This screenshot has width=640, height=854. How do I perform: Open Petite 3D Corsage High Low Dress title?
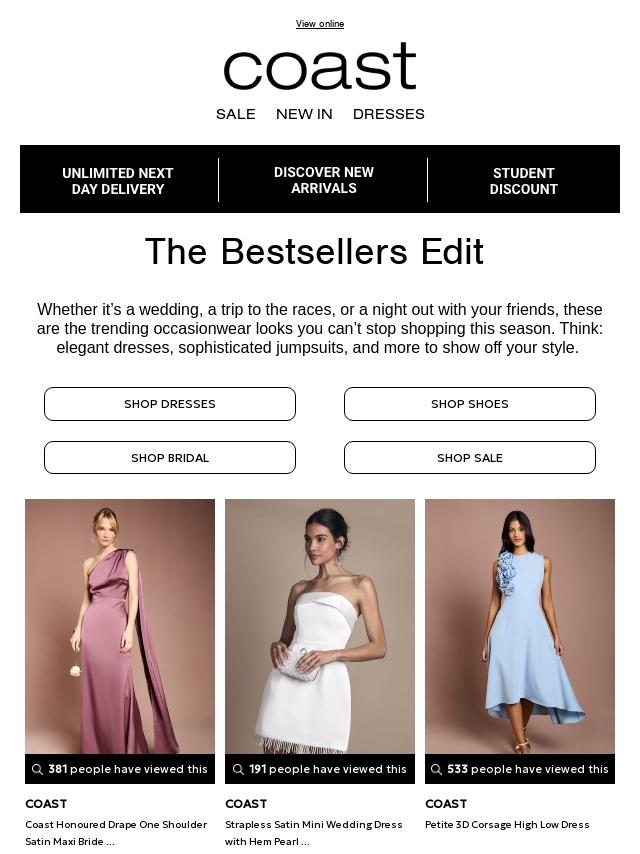pos(507,825)
